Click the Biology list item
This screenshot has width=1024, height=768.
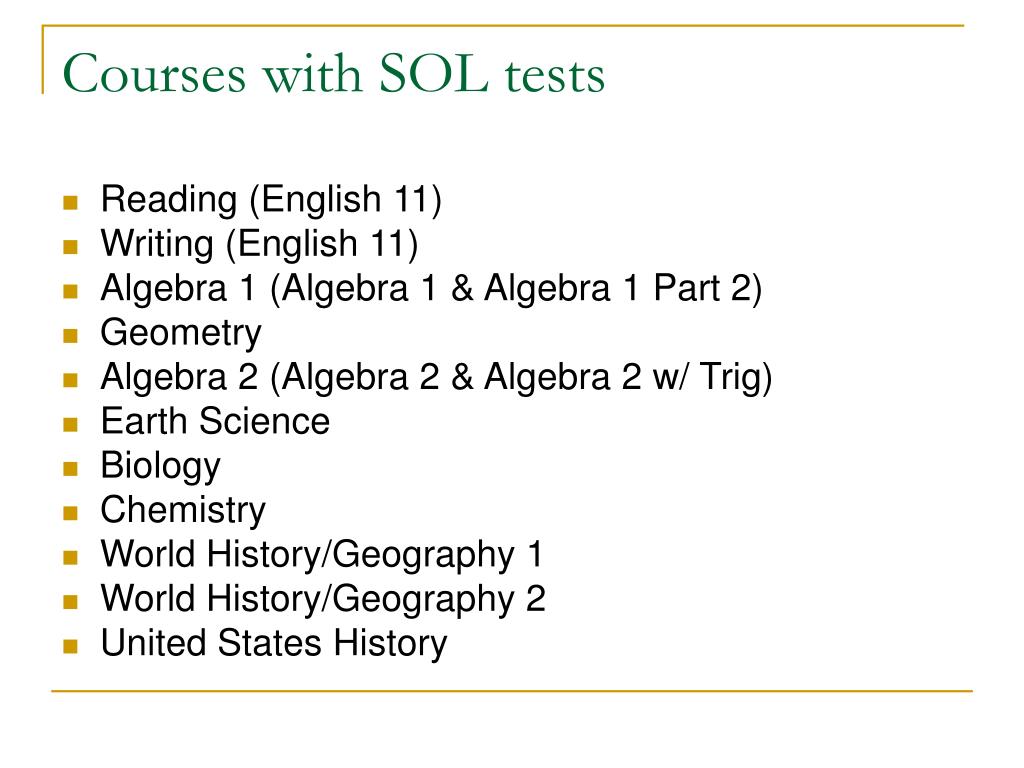(161, 466)
